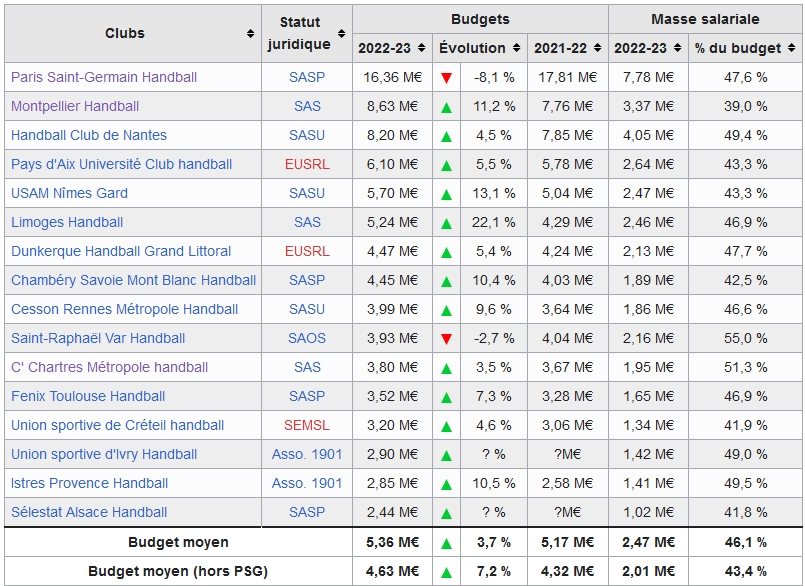Click SAOS status in Saint-Raphaël row

(307, 338)
